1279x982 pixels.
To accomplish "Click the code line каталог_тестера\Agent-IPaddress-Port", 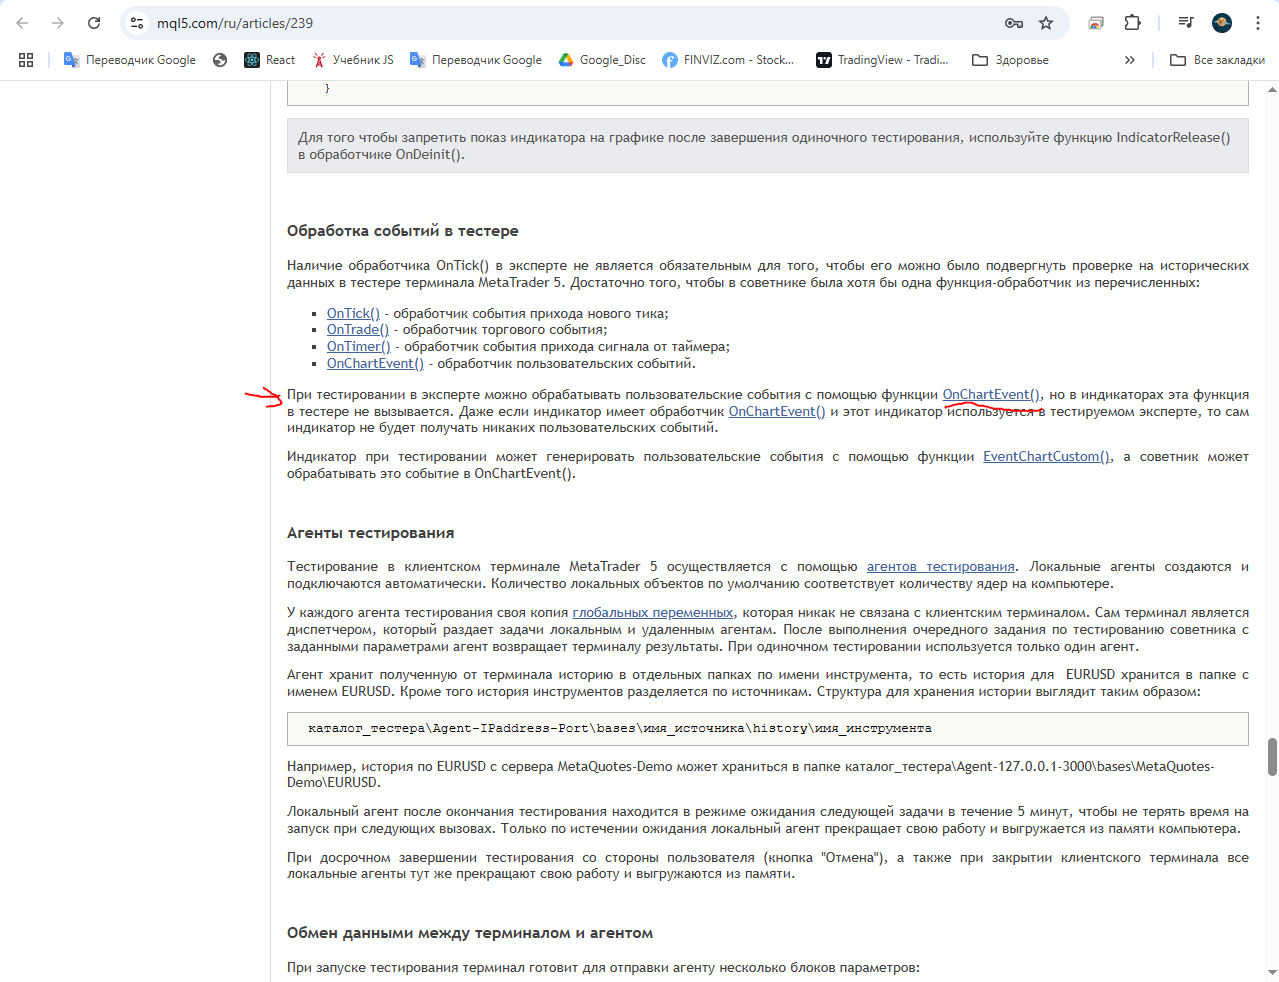I will 620,728.
